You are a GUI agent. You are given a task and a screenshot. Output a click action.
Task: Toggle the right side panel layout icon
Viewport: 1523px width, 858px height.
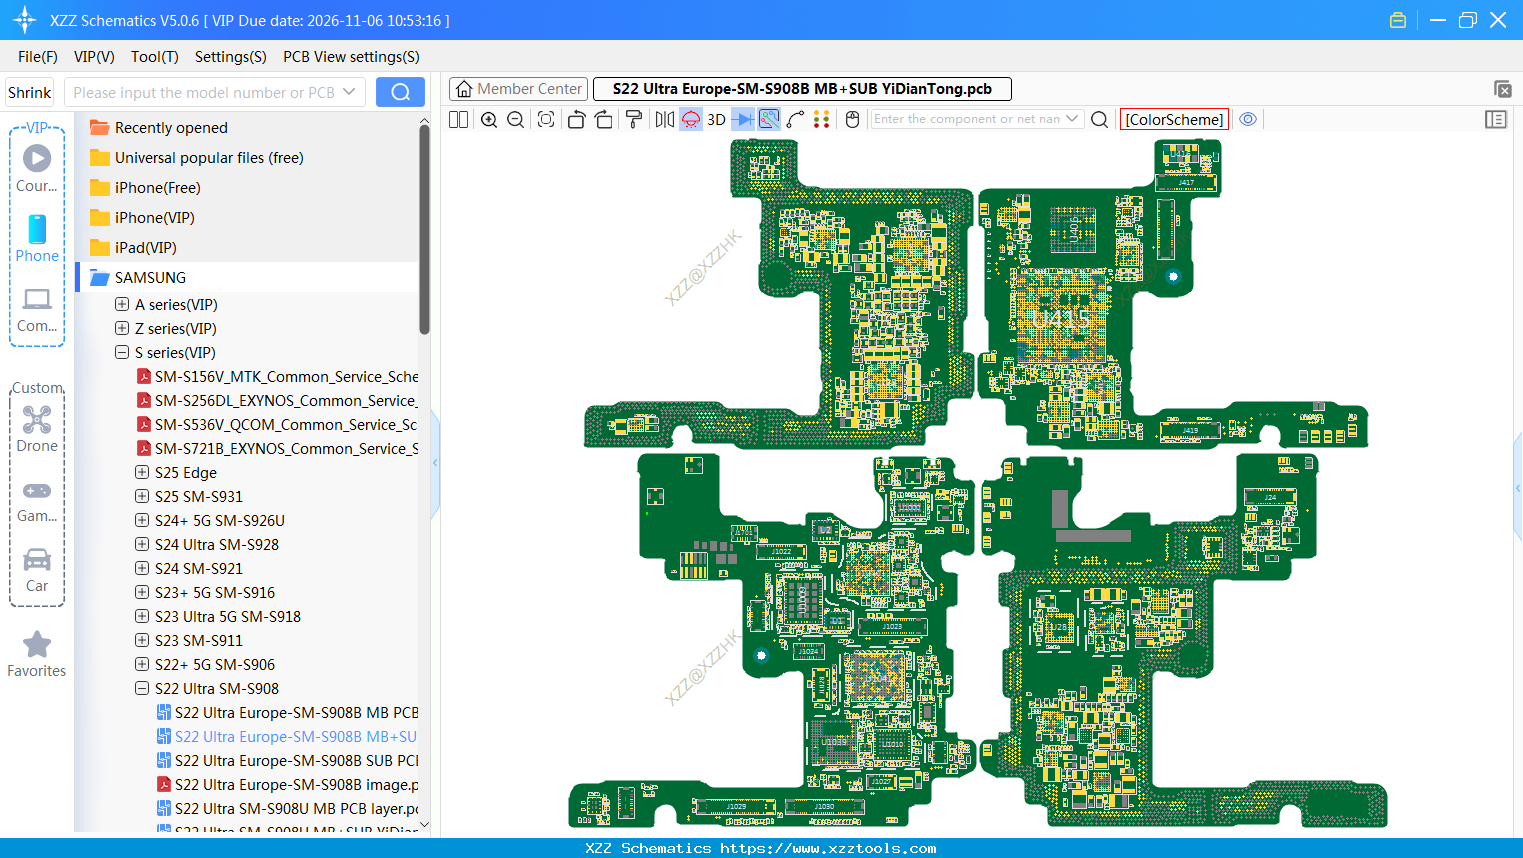[x=1496, y=120]
